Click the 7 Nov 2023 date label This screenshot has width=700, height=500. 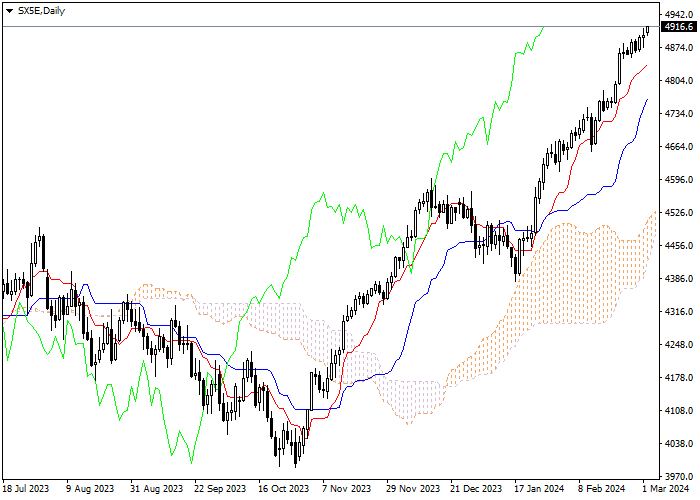click(x=346, y=489)
